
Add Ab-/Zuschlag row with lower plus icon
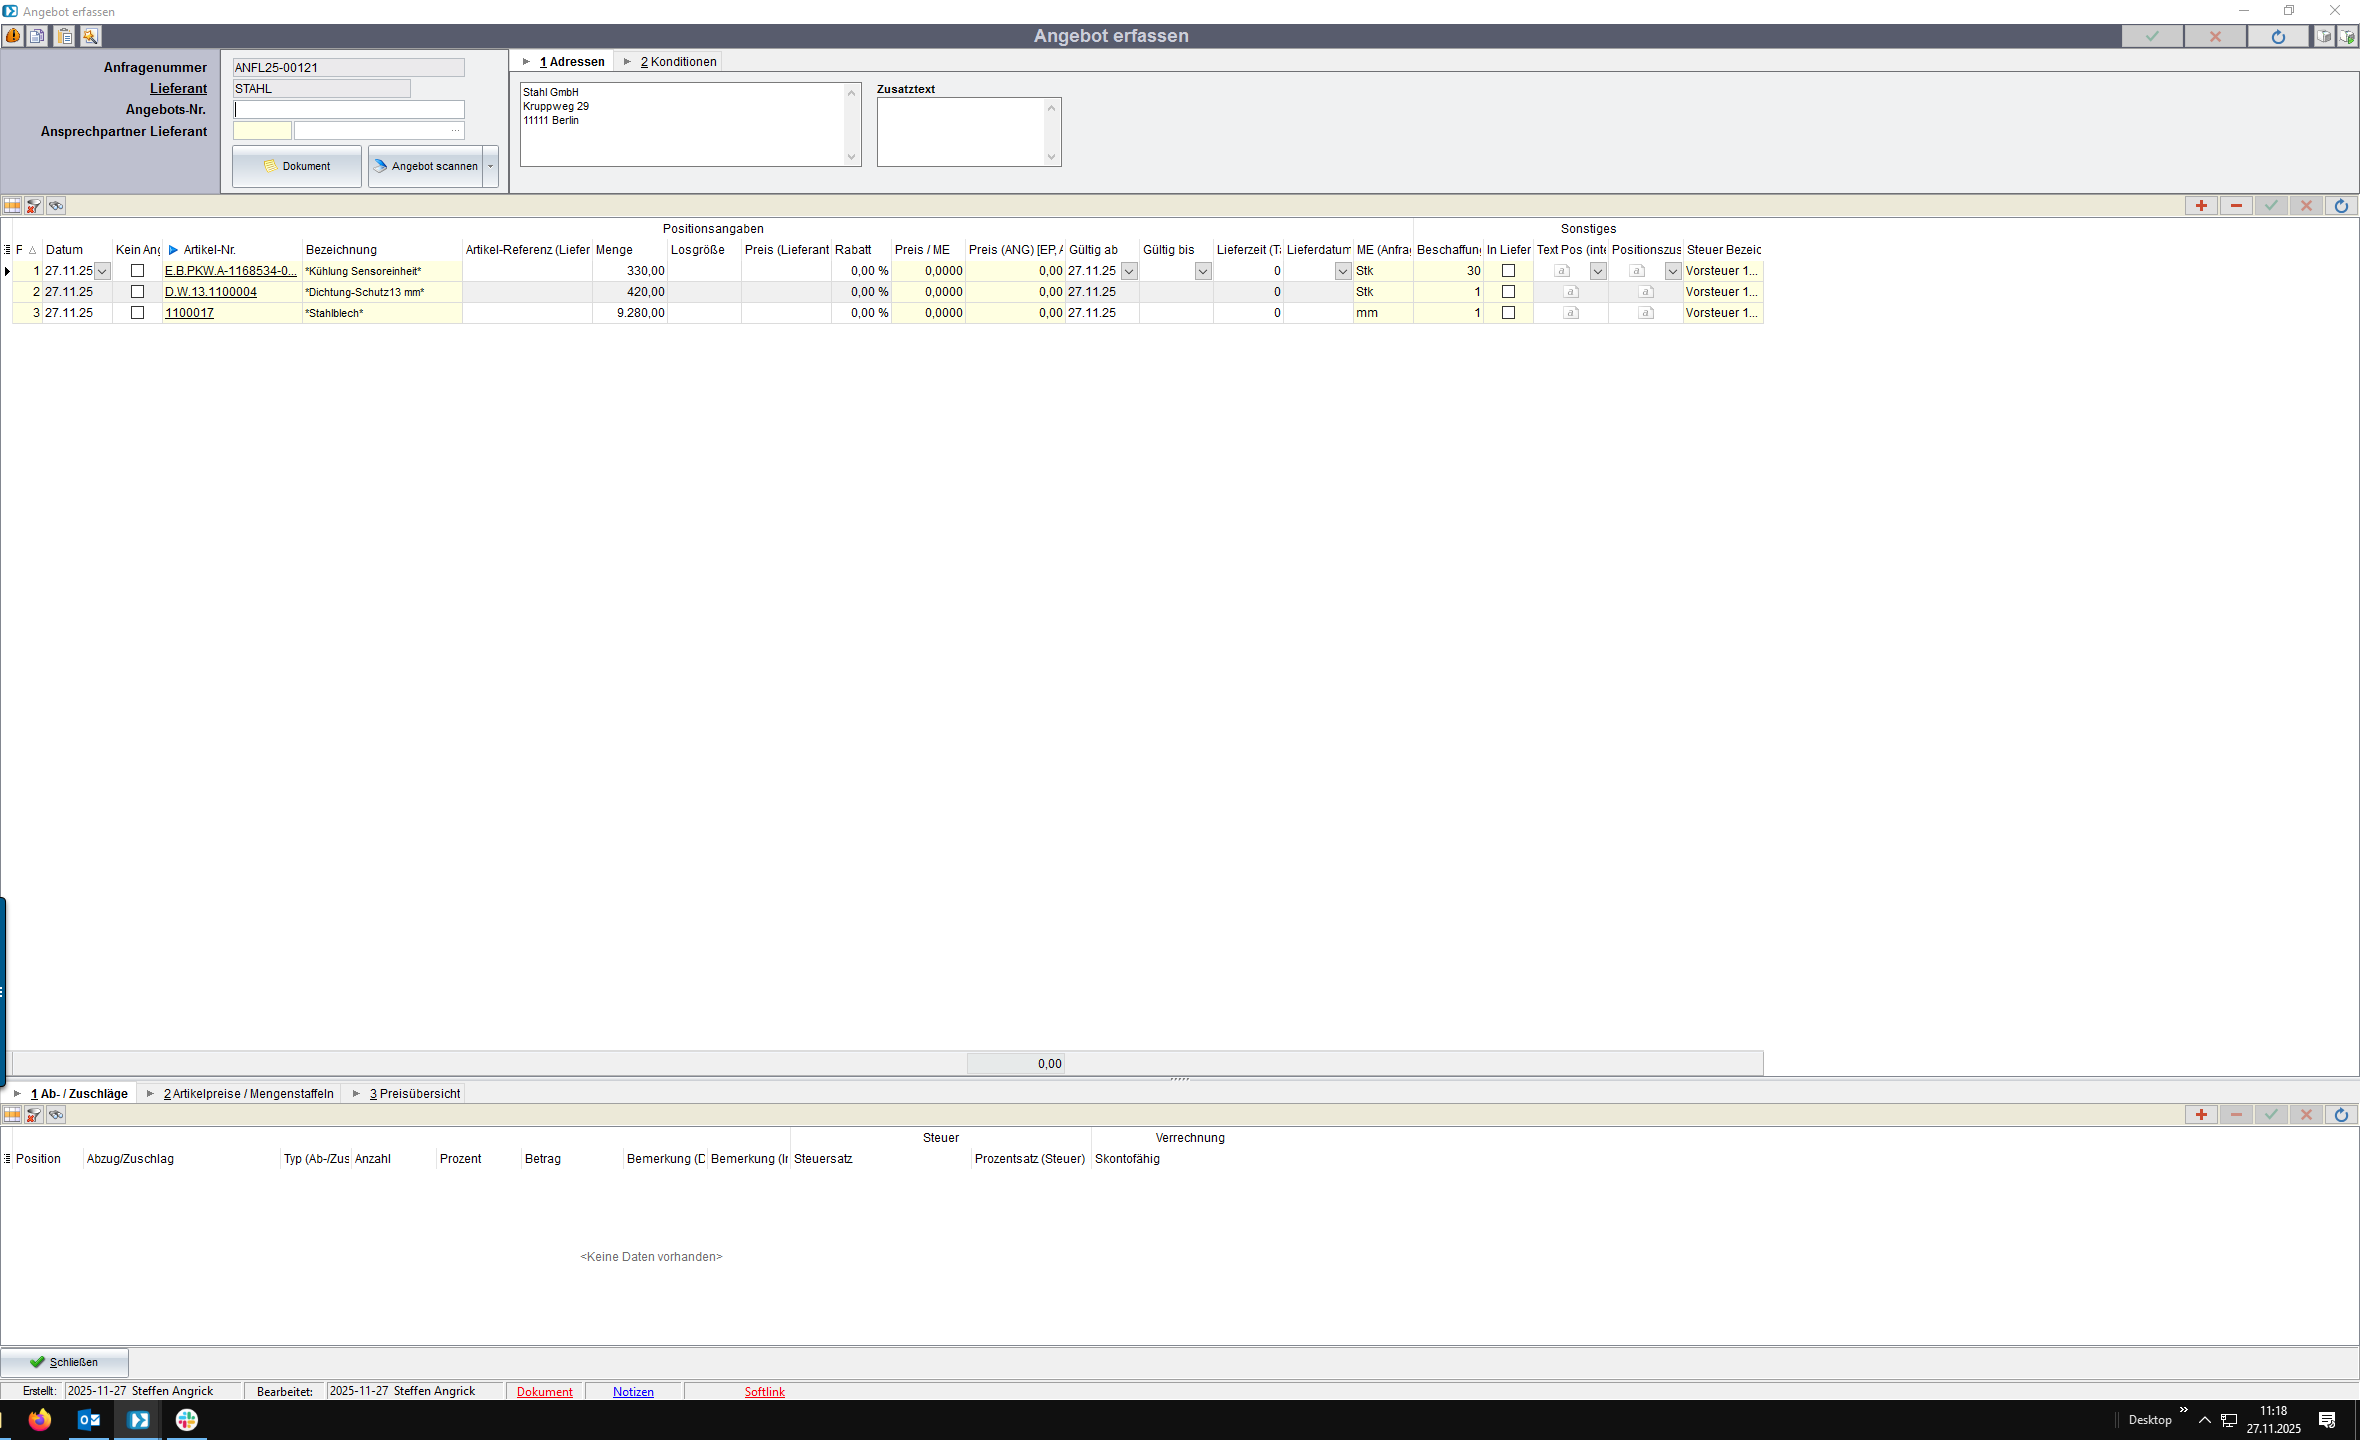pyautogui.click(x=2201, y=1115)
